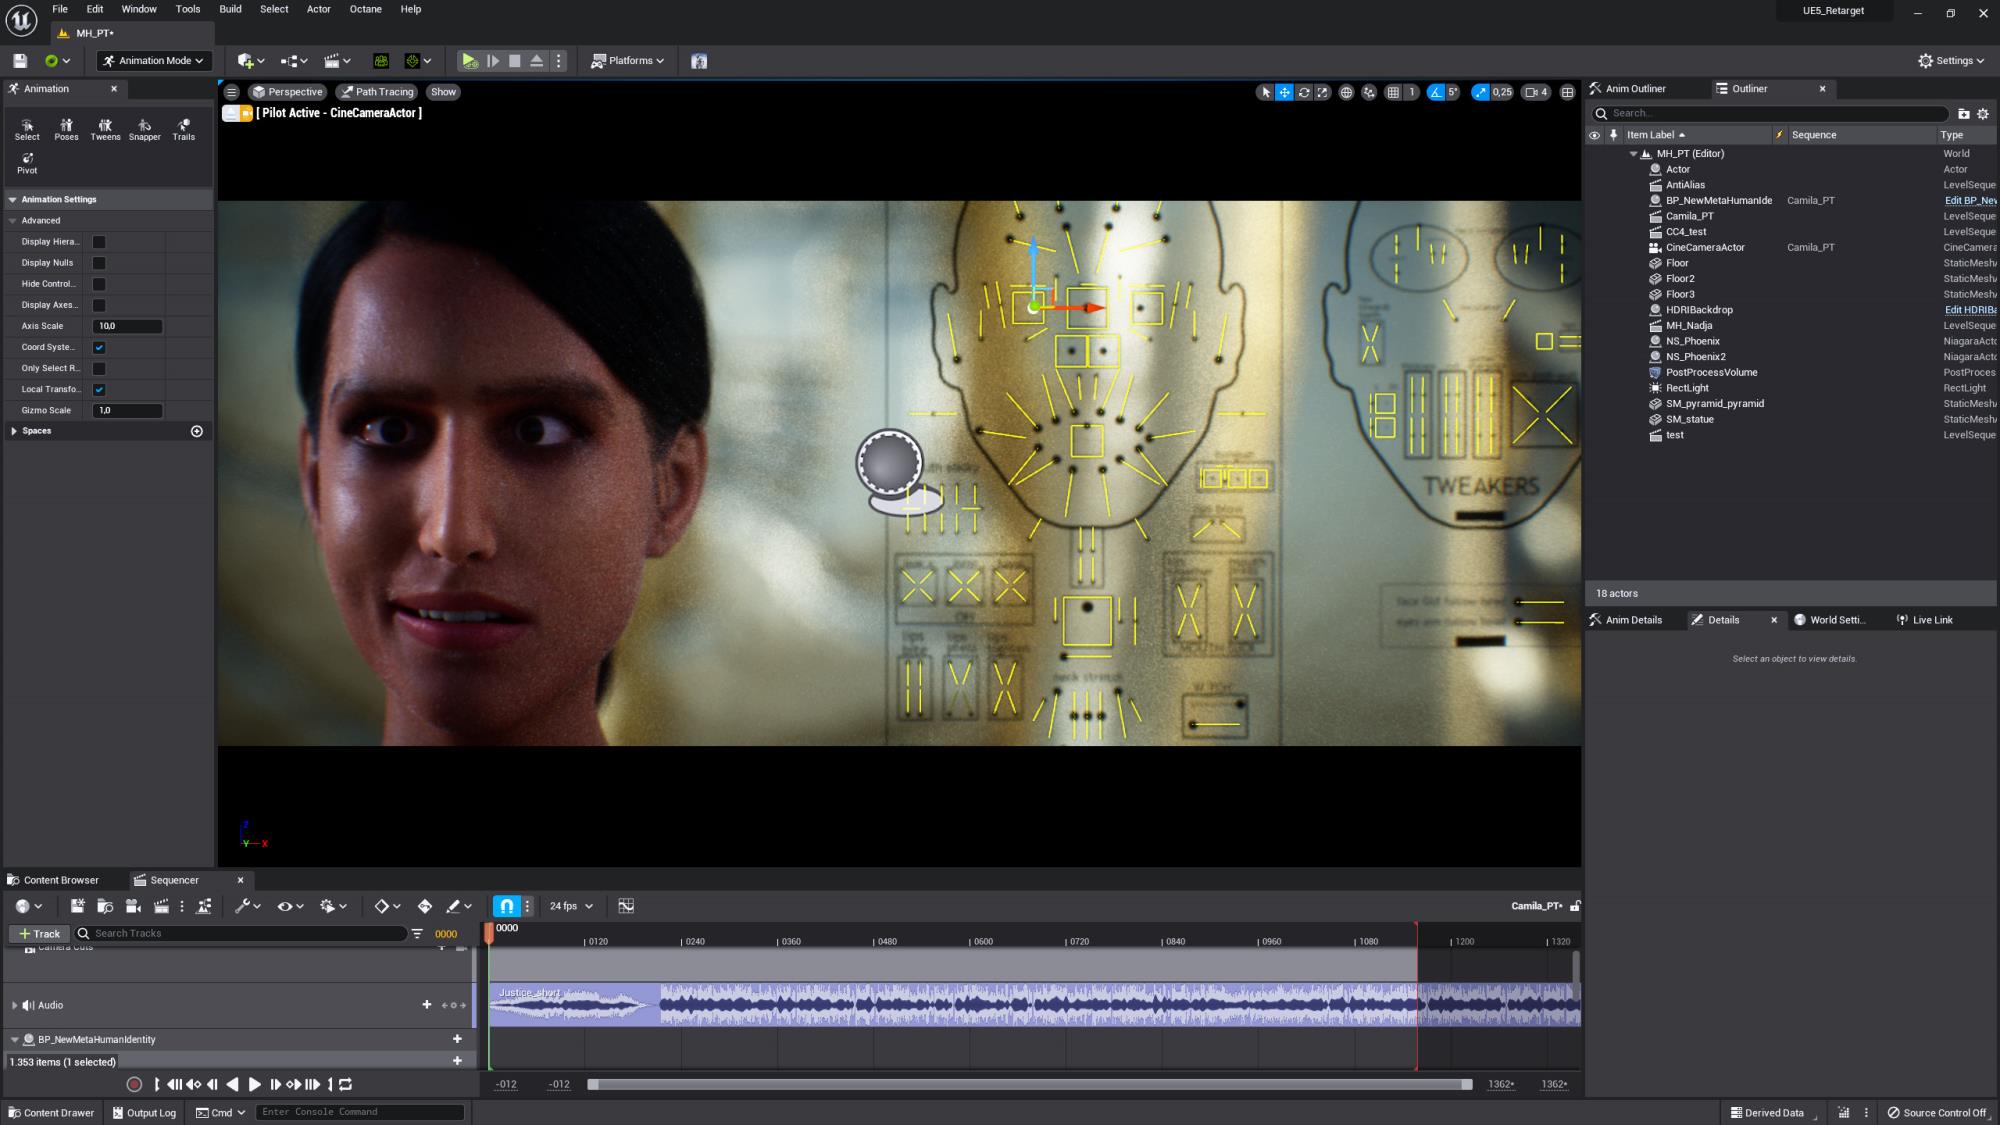Open Animation Mode dropdown

tap(155, 61)
